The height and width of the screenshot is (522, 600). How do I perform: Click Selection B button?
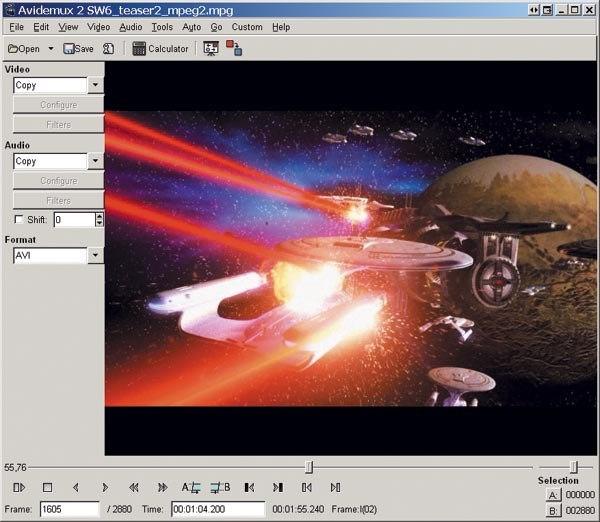[x=553, y=511]
